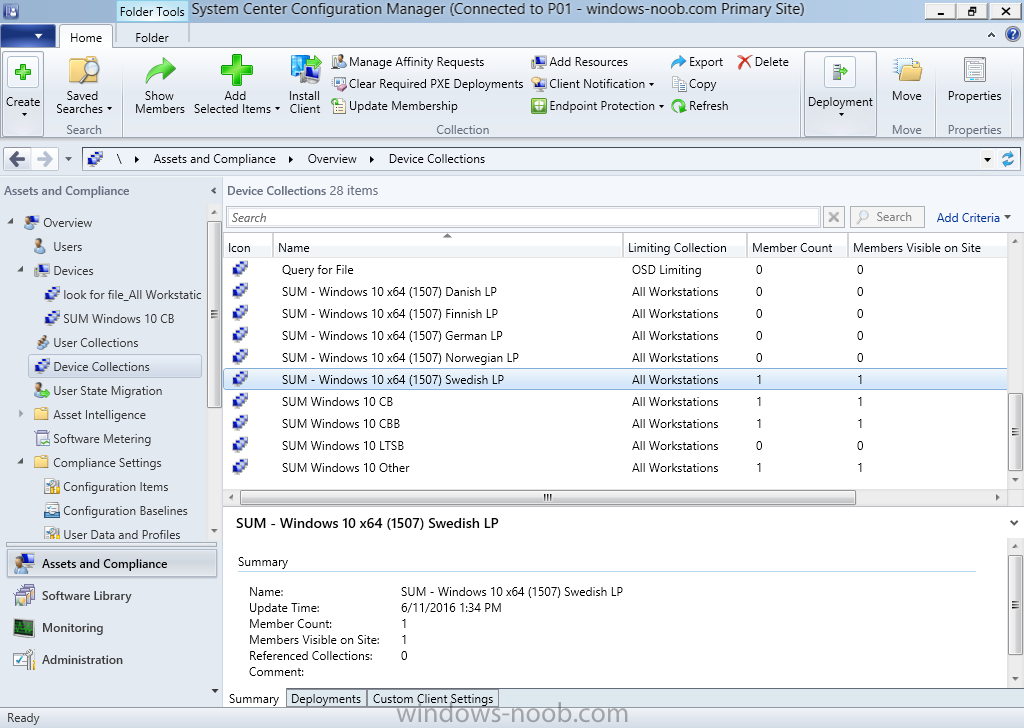Click the Properties icon
This screenshot has width=1024, height=728.
[x=974, y=70]
